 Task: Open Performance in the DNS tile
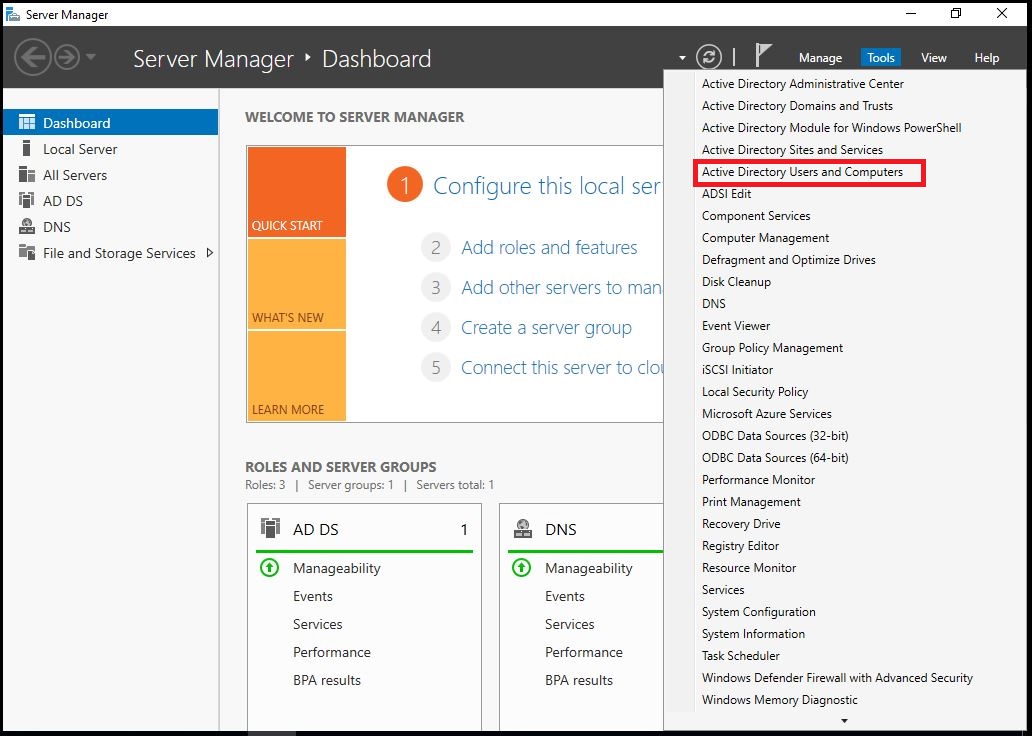(584, 652)
